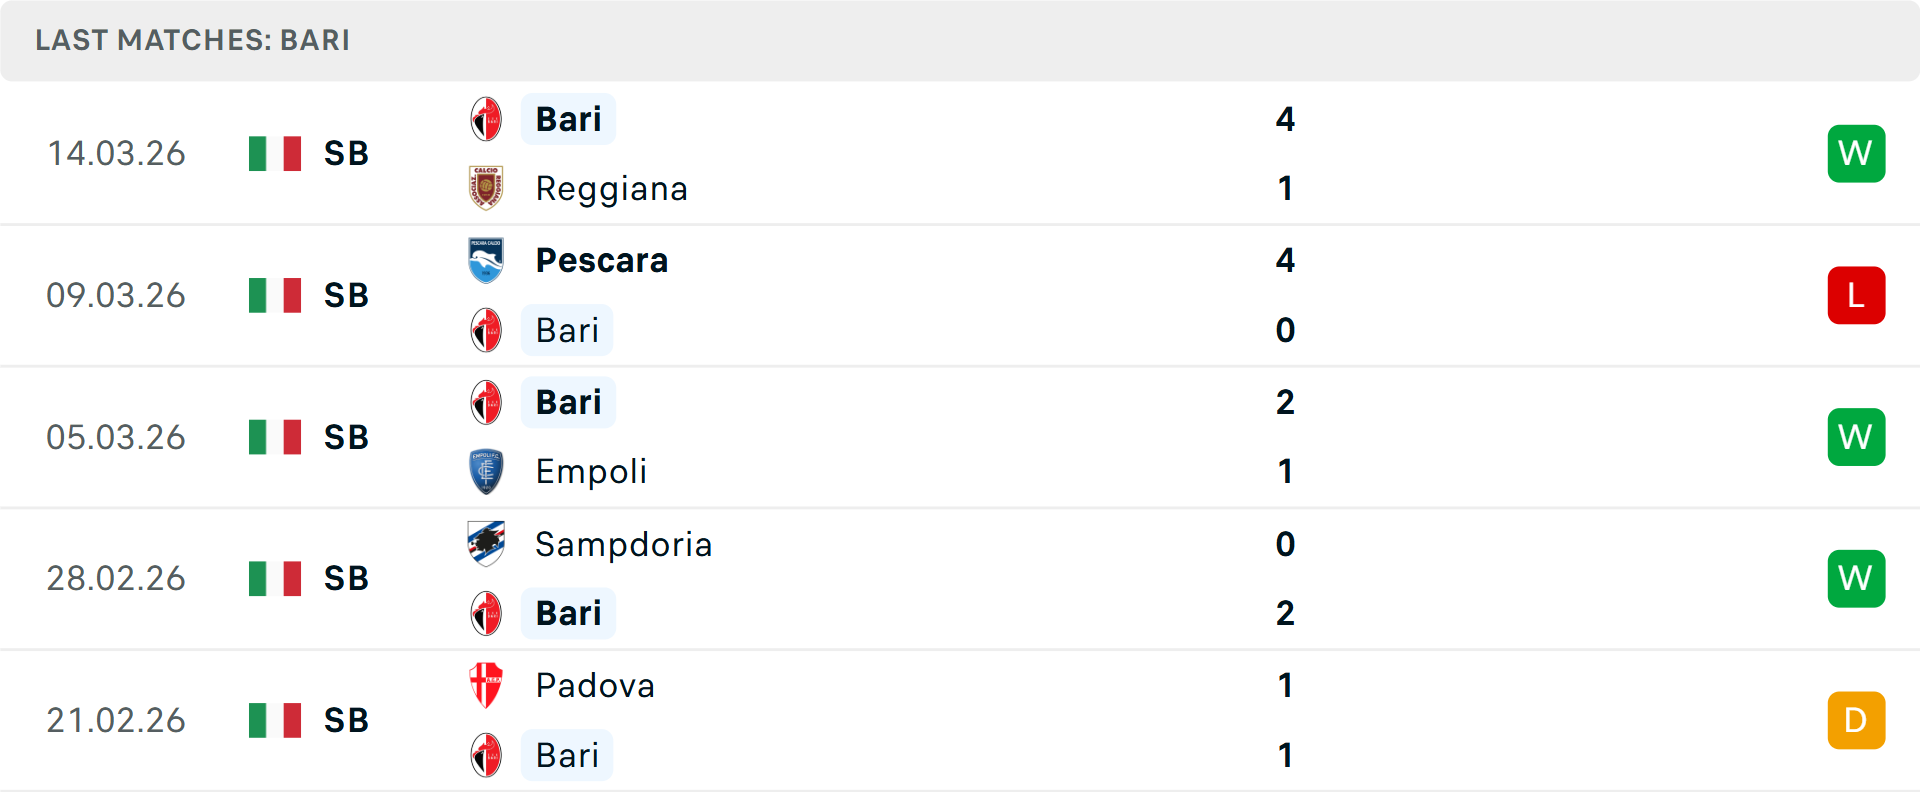Click the Reggiana club crest

click(x=486, y=188)
